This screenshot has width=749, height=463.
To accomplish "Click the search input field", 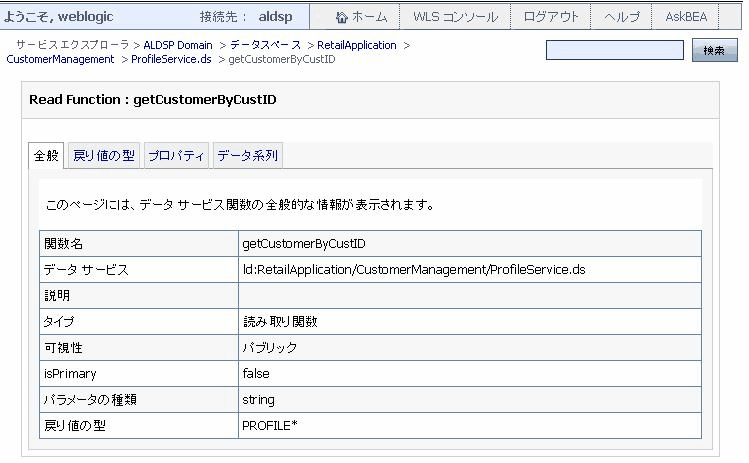I will tap(615, 50).
